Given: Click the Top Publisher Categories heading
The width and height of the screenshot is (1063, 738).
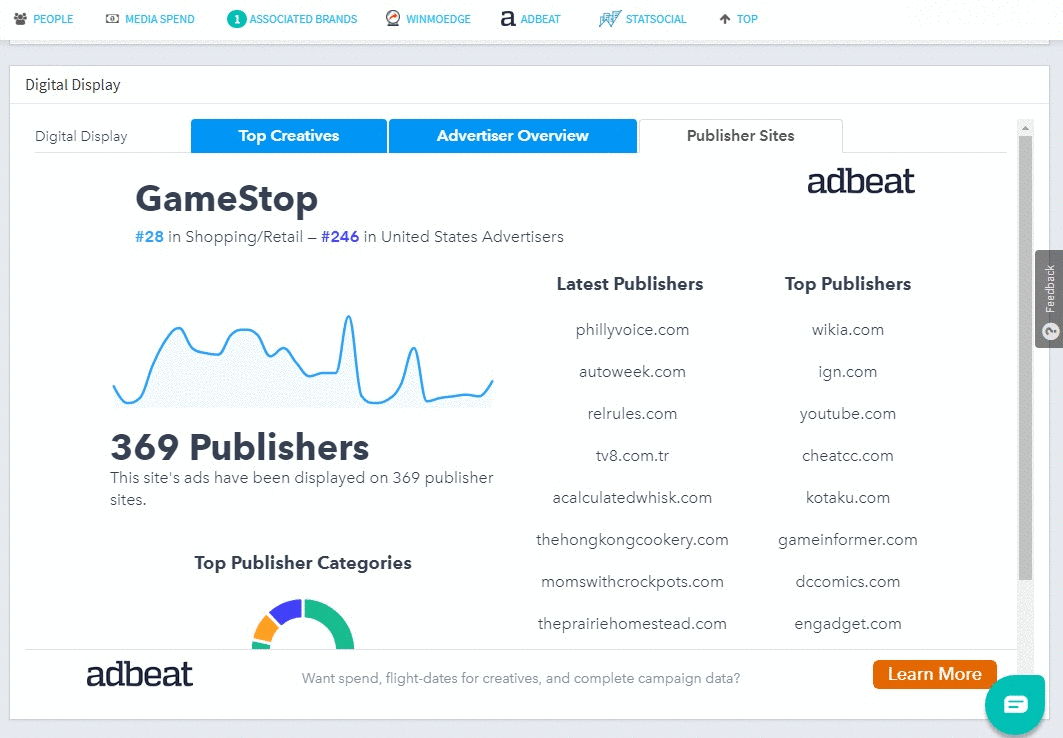Looking at the screenshot, I should pos(303,563).
